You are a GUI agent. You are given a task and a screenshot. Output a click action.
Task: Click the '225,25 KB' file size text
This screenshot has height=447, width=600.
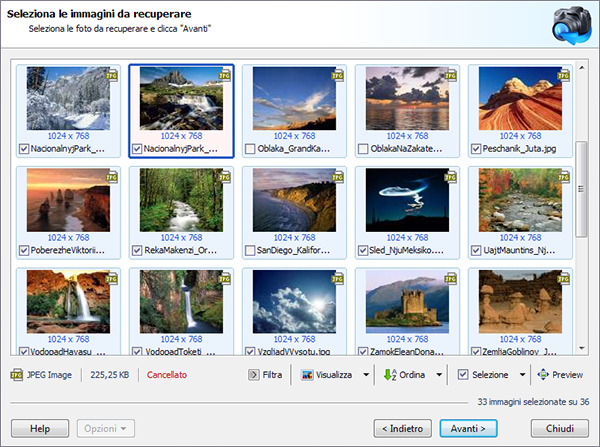pos(109,375)
